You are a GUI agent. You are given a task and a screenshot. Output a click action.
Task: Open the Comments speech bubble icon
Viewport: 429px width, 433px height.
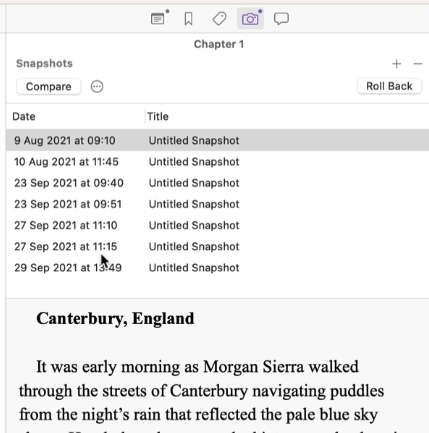(281, 19)
